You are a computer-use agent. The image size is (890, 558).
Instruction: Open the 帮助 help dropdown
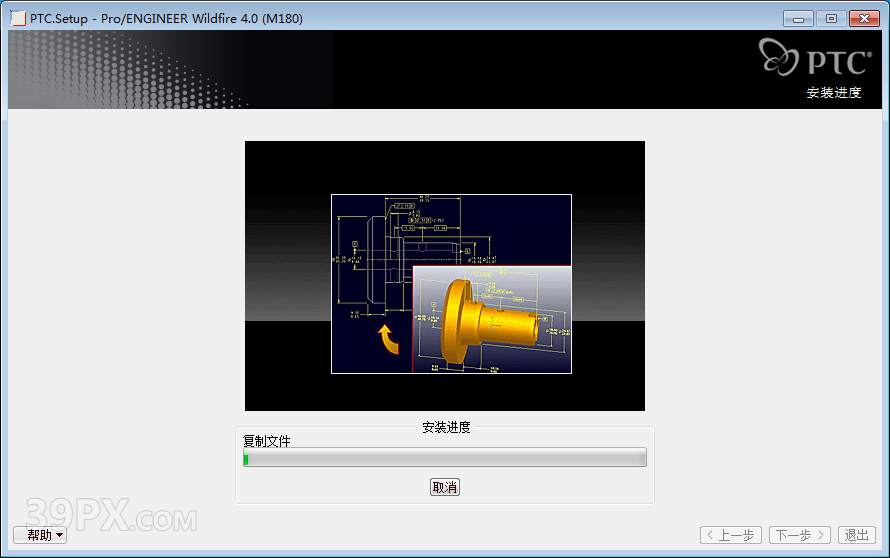click(x=40, y=535)
